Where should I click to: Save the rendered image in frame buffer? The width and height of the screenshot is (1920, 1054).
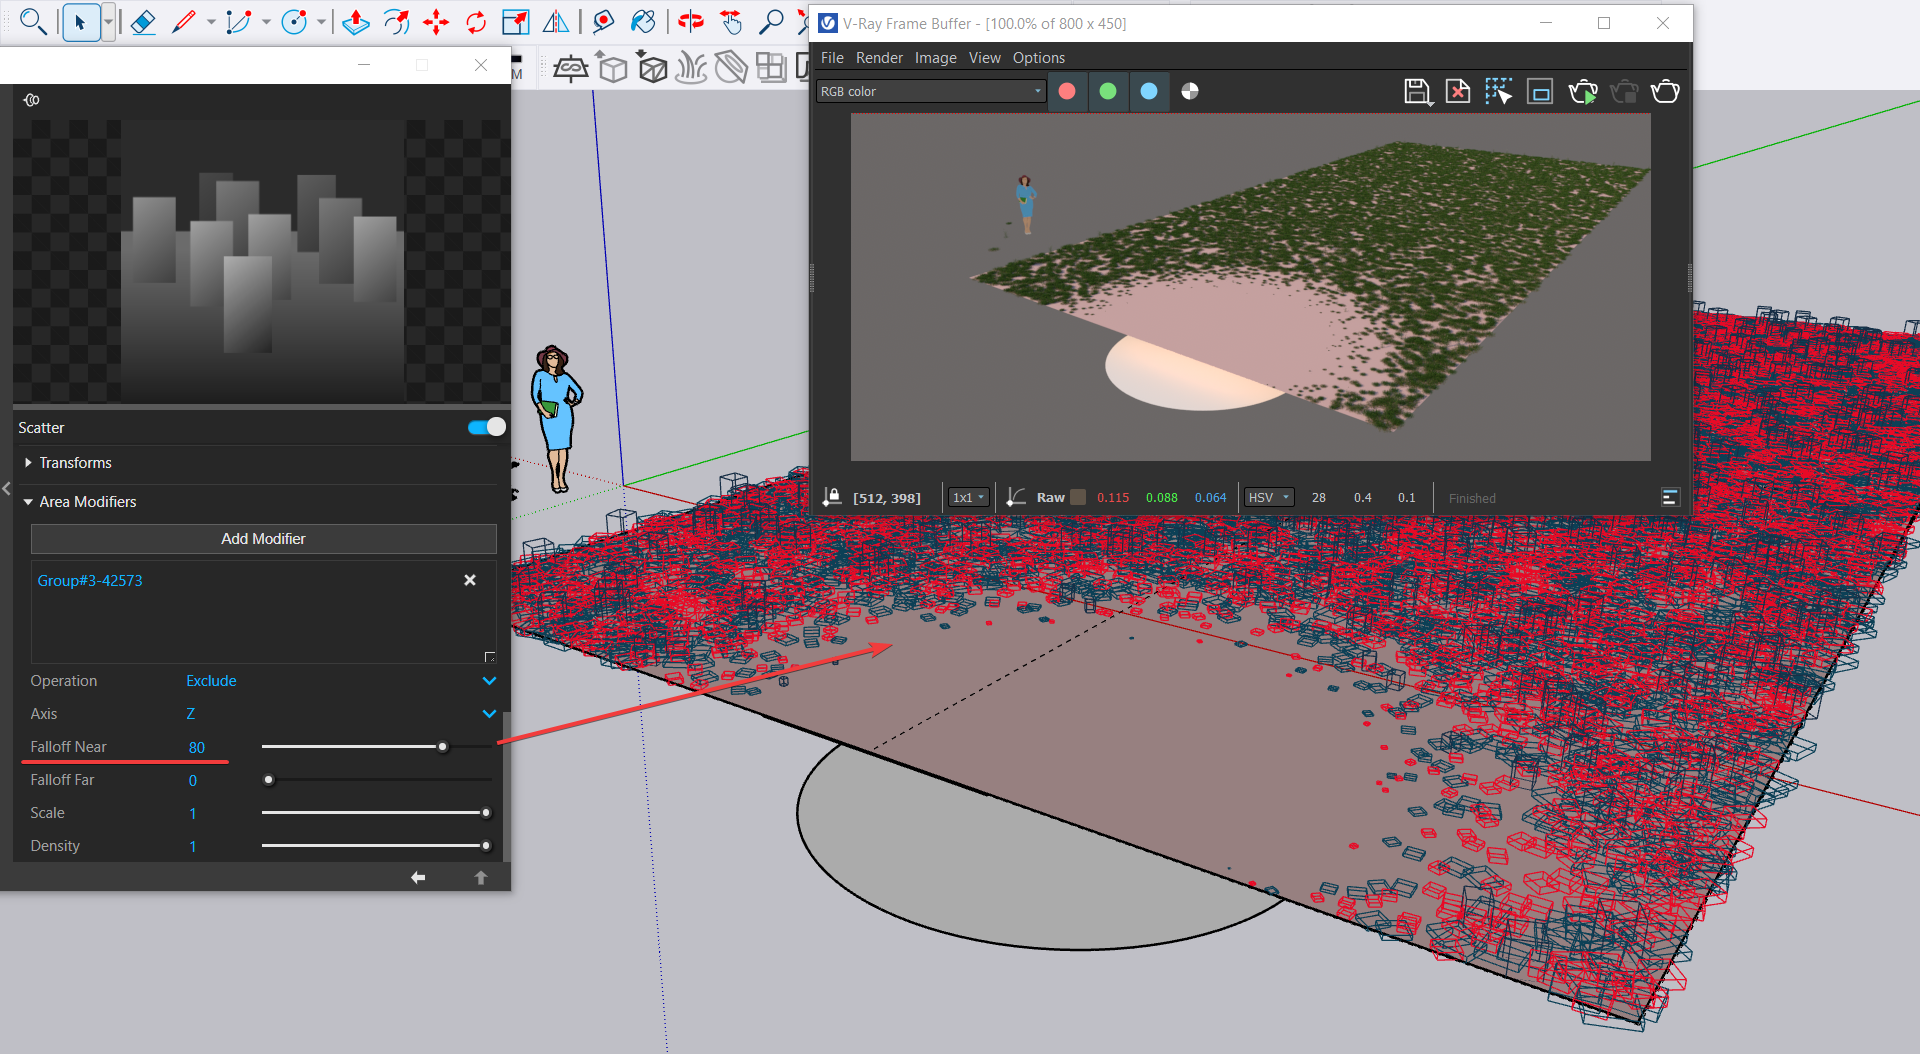[1417, 92]
